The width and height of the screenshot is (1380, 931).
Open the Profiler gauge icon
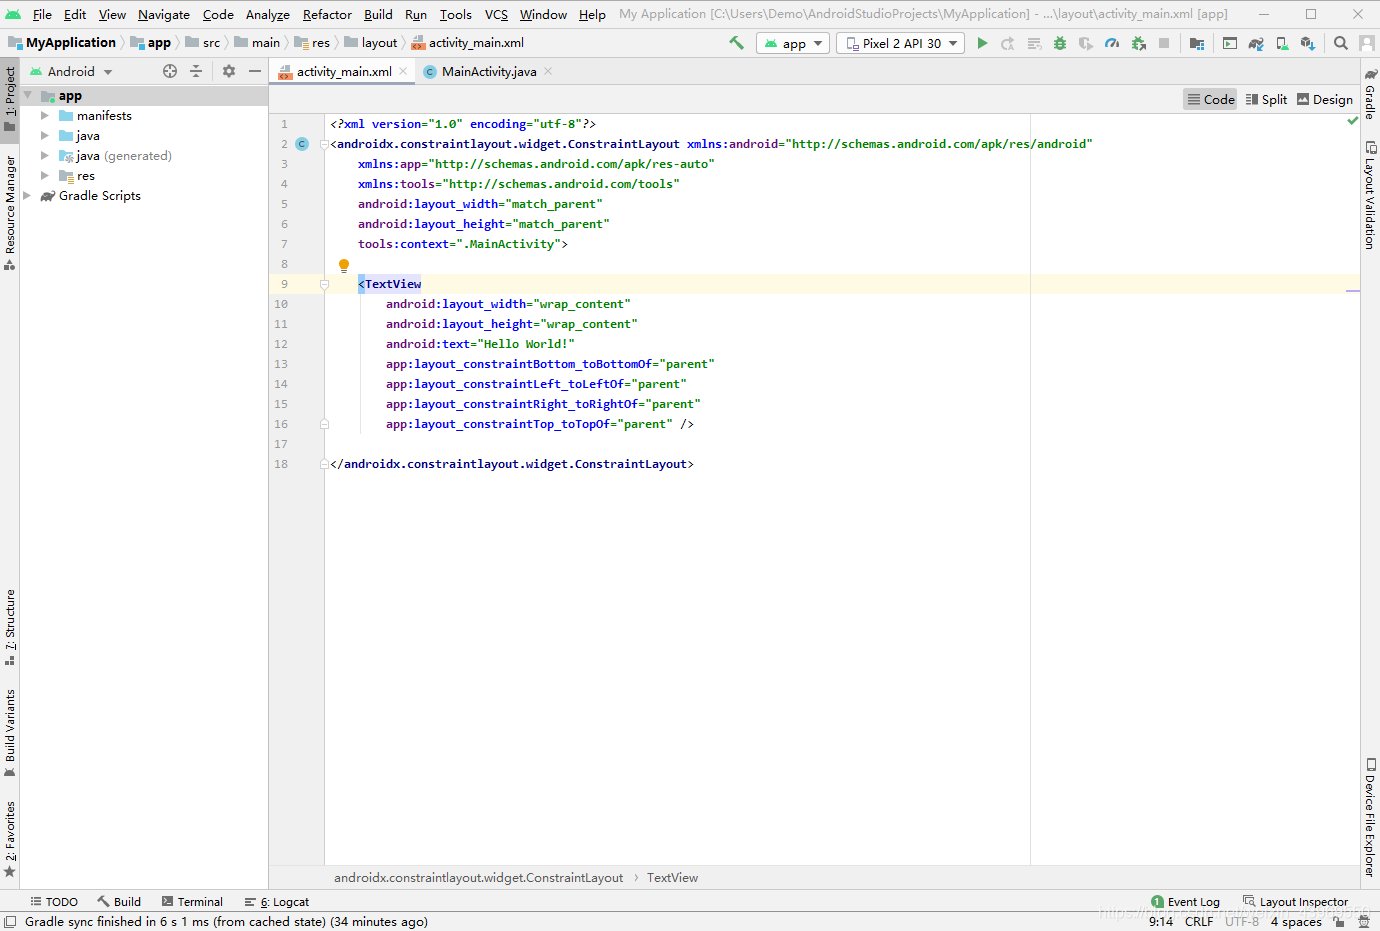[1112, 43]
